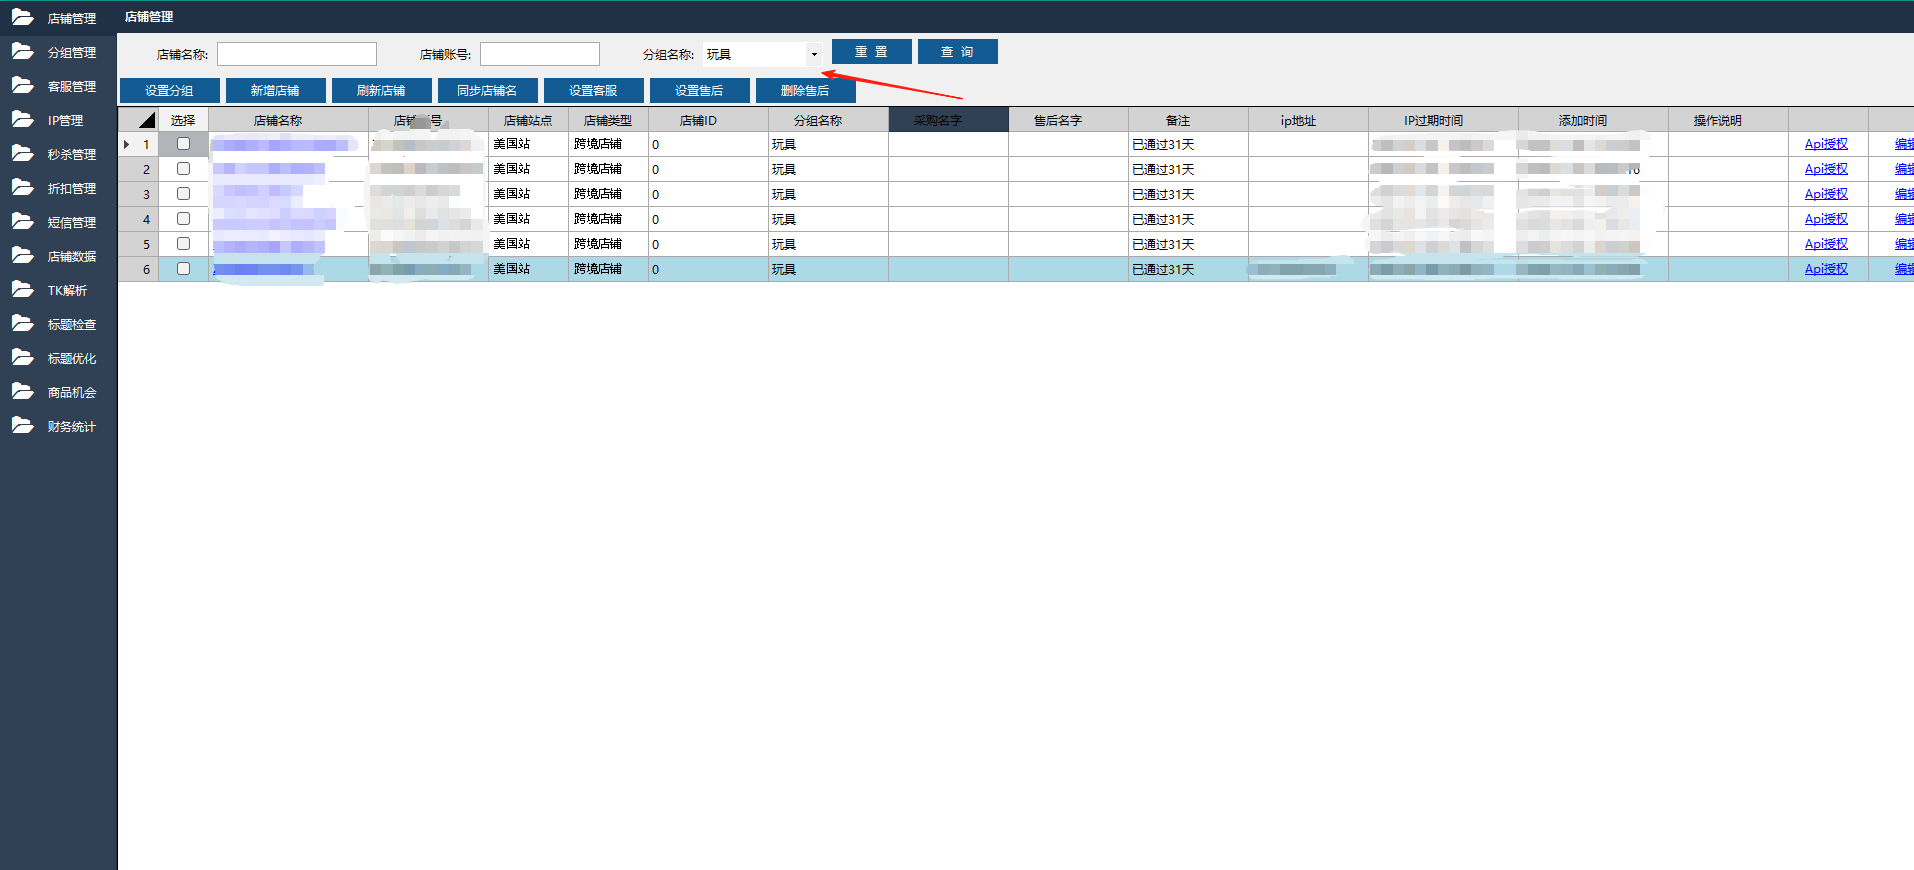Click the folder icon beside 秒杀管理
Image resolution: width=1914 pixels, height=870 pixels.
[x=22, y=154]
